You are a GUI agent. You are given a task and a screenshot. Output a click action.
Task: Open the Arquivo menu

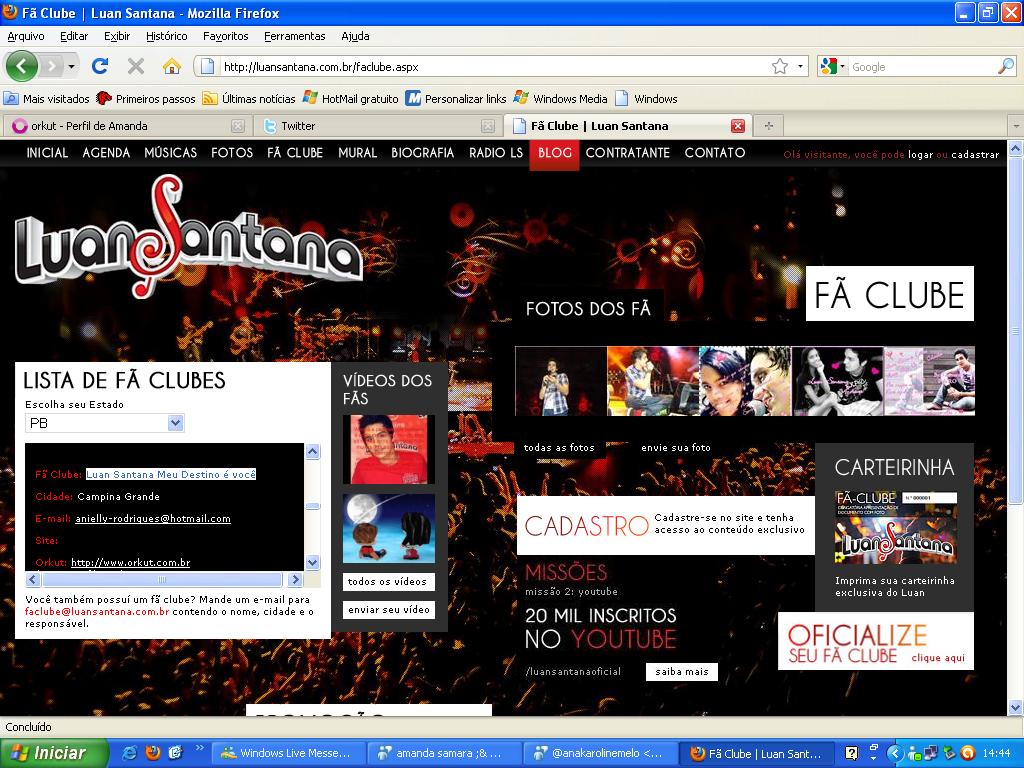point(26,37)
